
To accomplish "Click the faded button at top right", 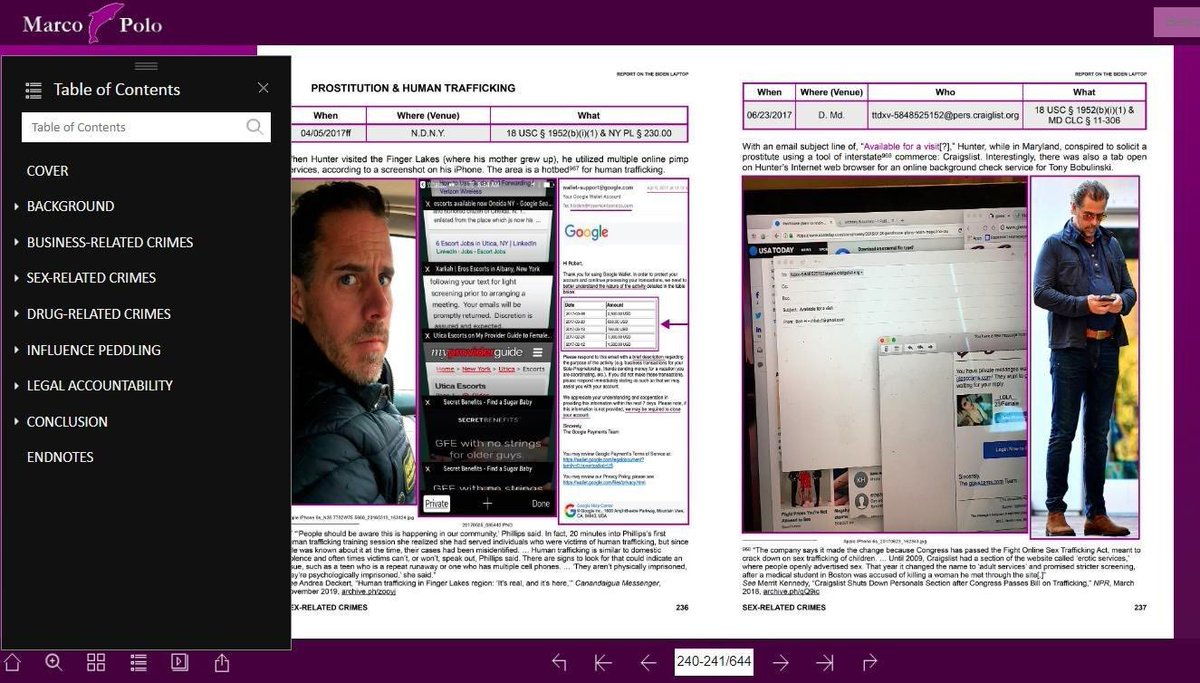I will click(1175, 22).
